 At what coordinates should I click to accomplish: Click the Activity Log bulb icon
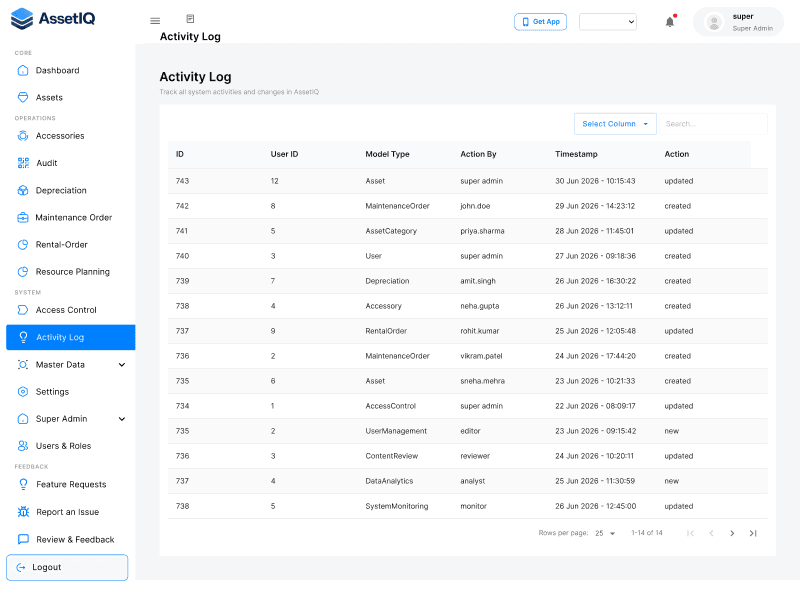[x=23, y=337]
